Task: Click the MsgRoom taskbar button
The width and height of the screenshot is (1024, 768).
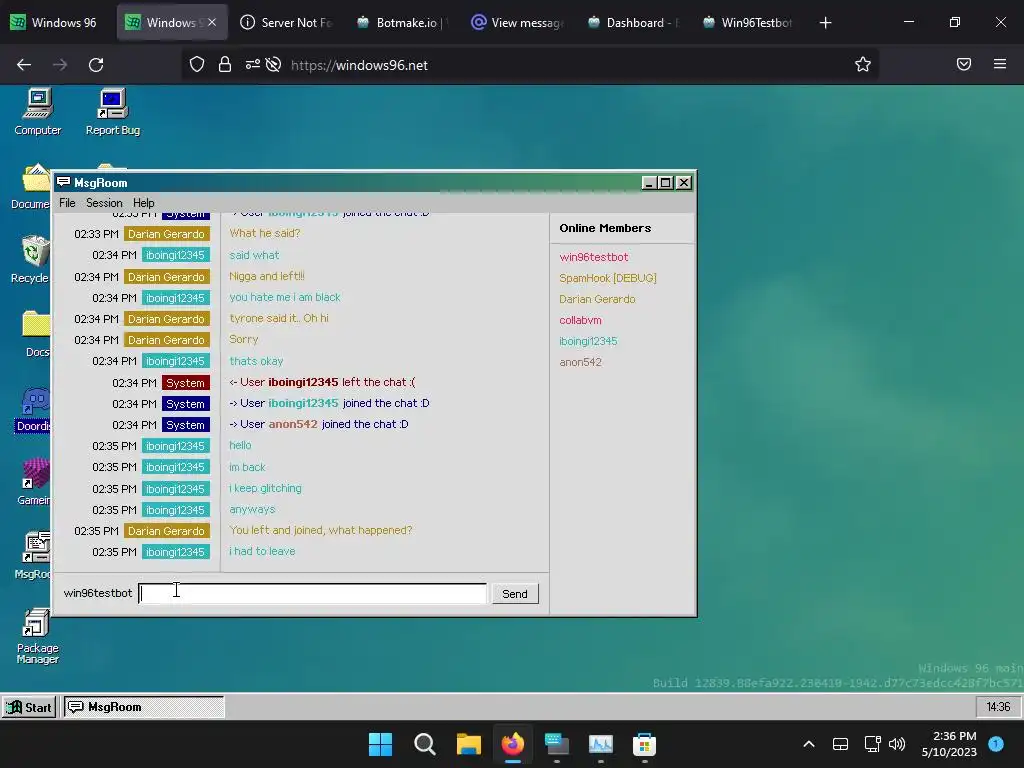Action: 144,707
